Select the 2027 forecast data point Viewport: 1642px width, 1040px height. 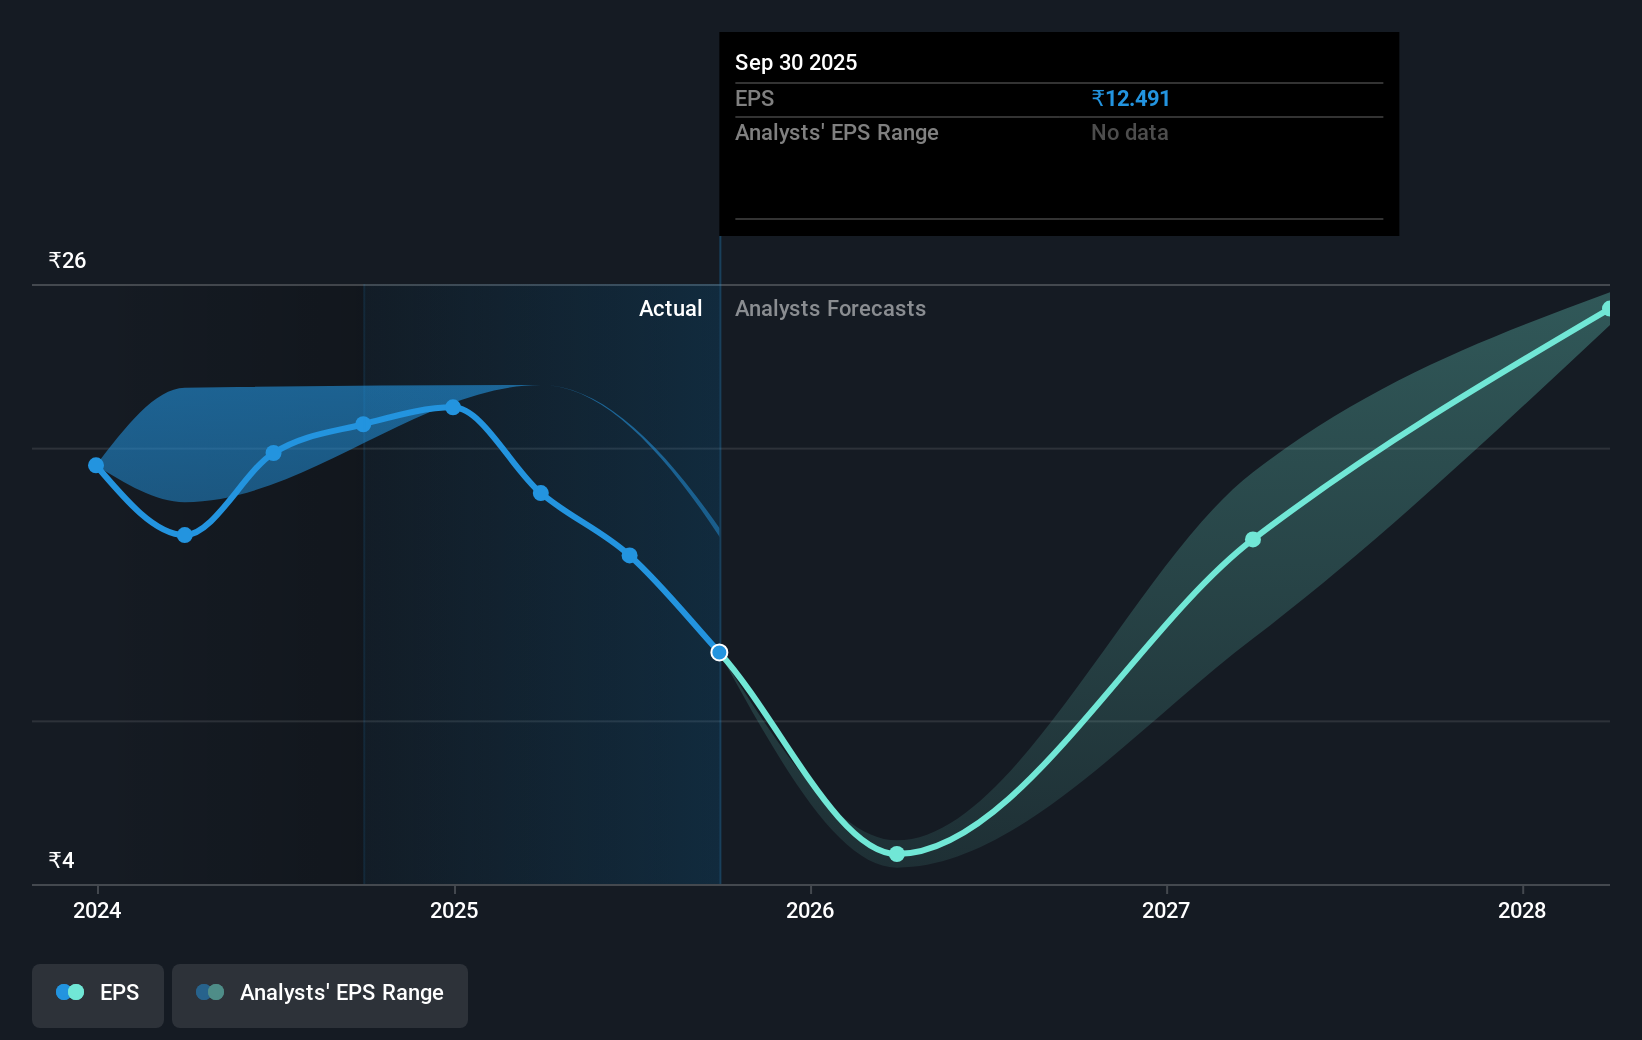(1253, 540)
